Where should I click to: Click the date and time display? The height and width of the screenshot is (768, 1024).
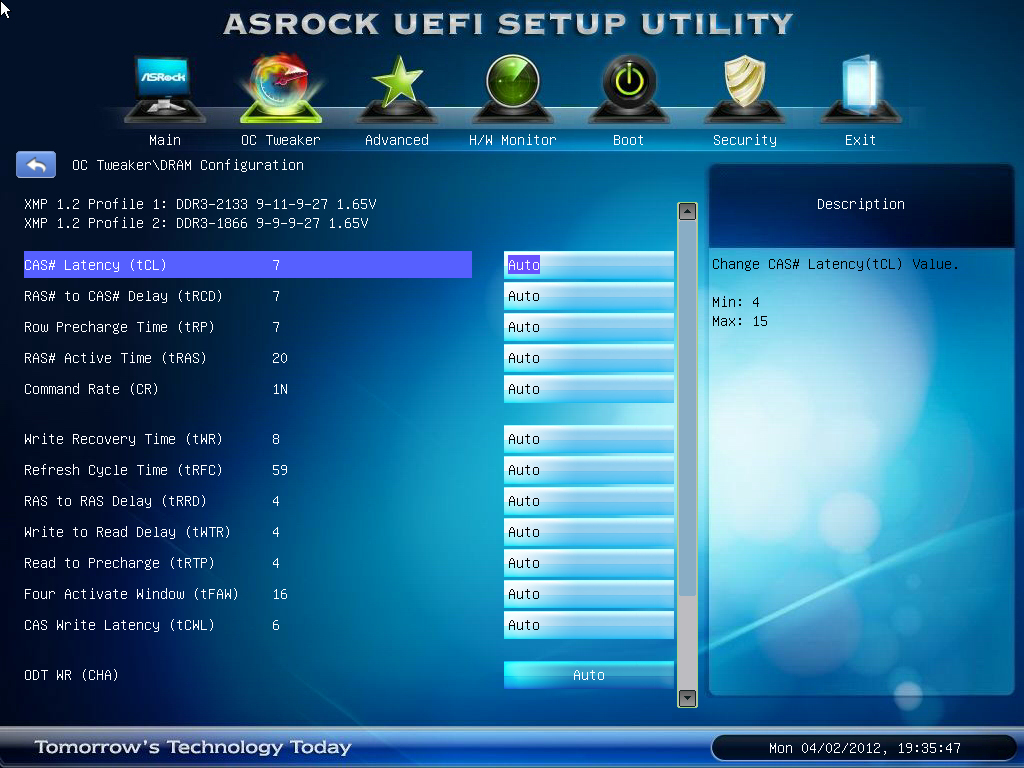[864, 748]
